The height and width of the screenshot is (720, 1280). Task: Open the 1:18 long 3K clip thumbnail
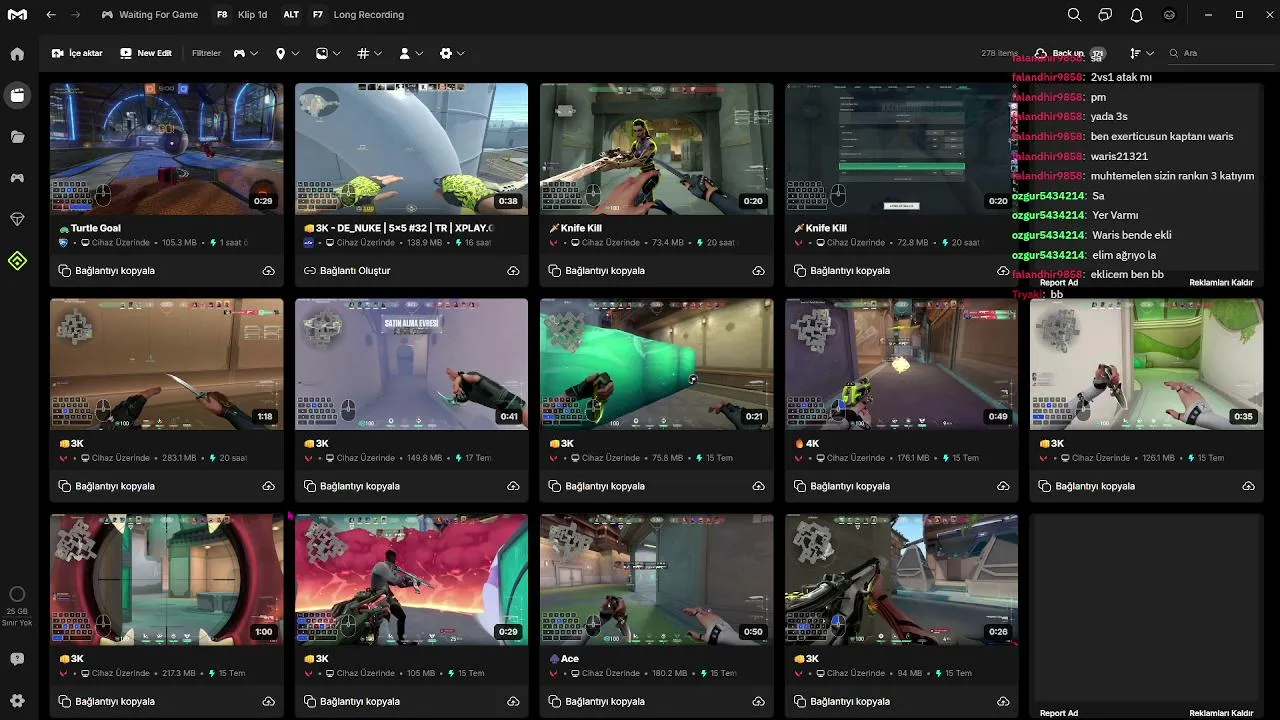[167, 364]
